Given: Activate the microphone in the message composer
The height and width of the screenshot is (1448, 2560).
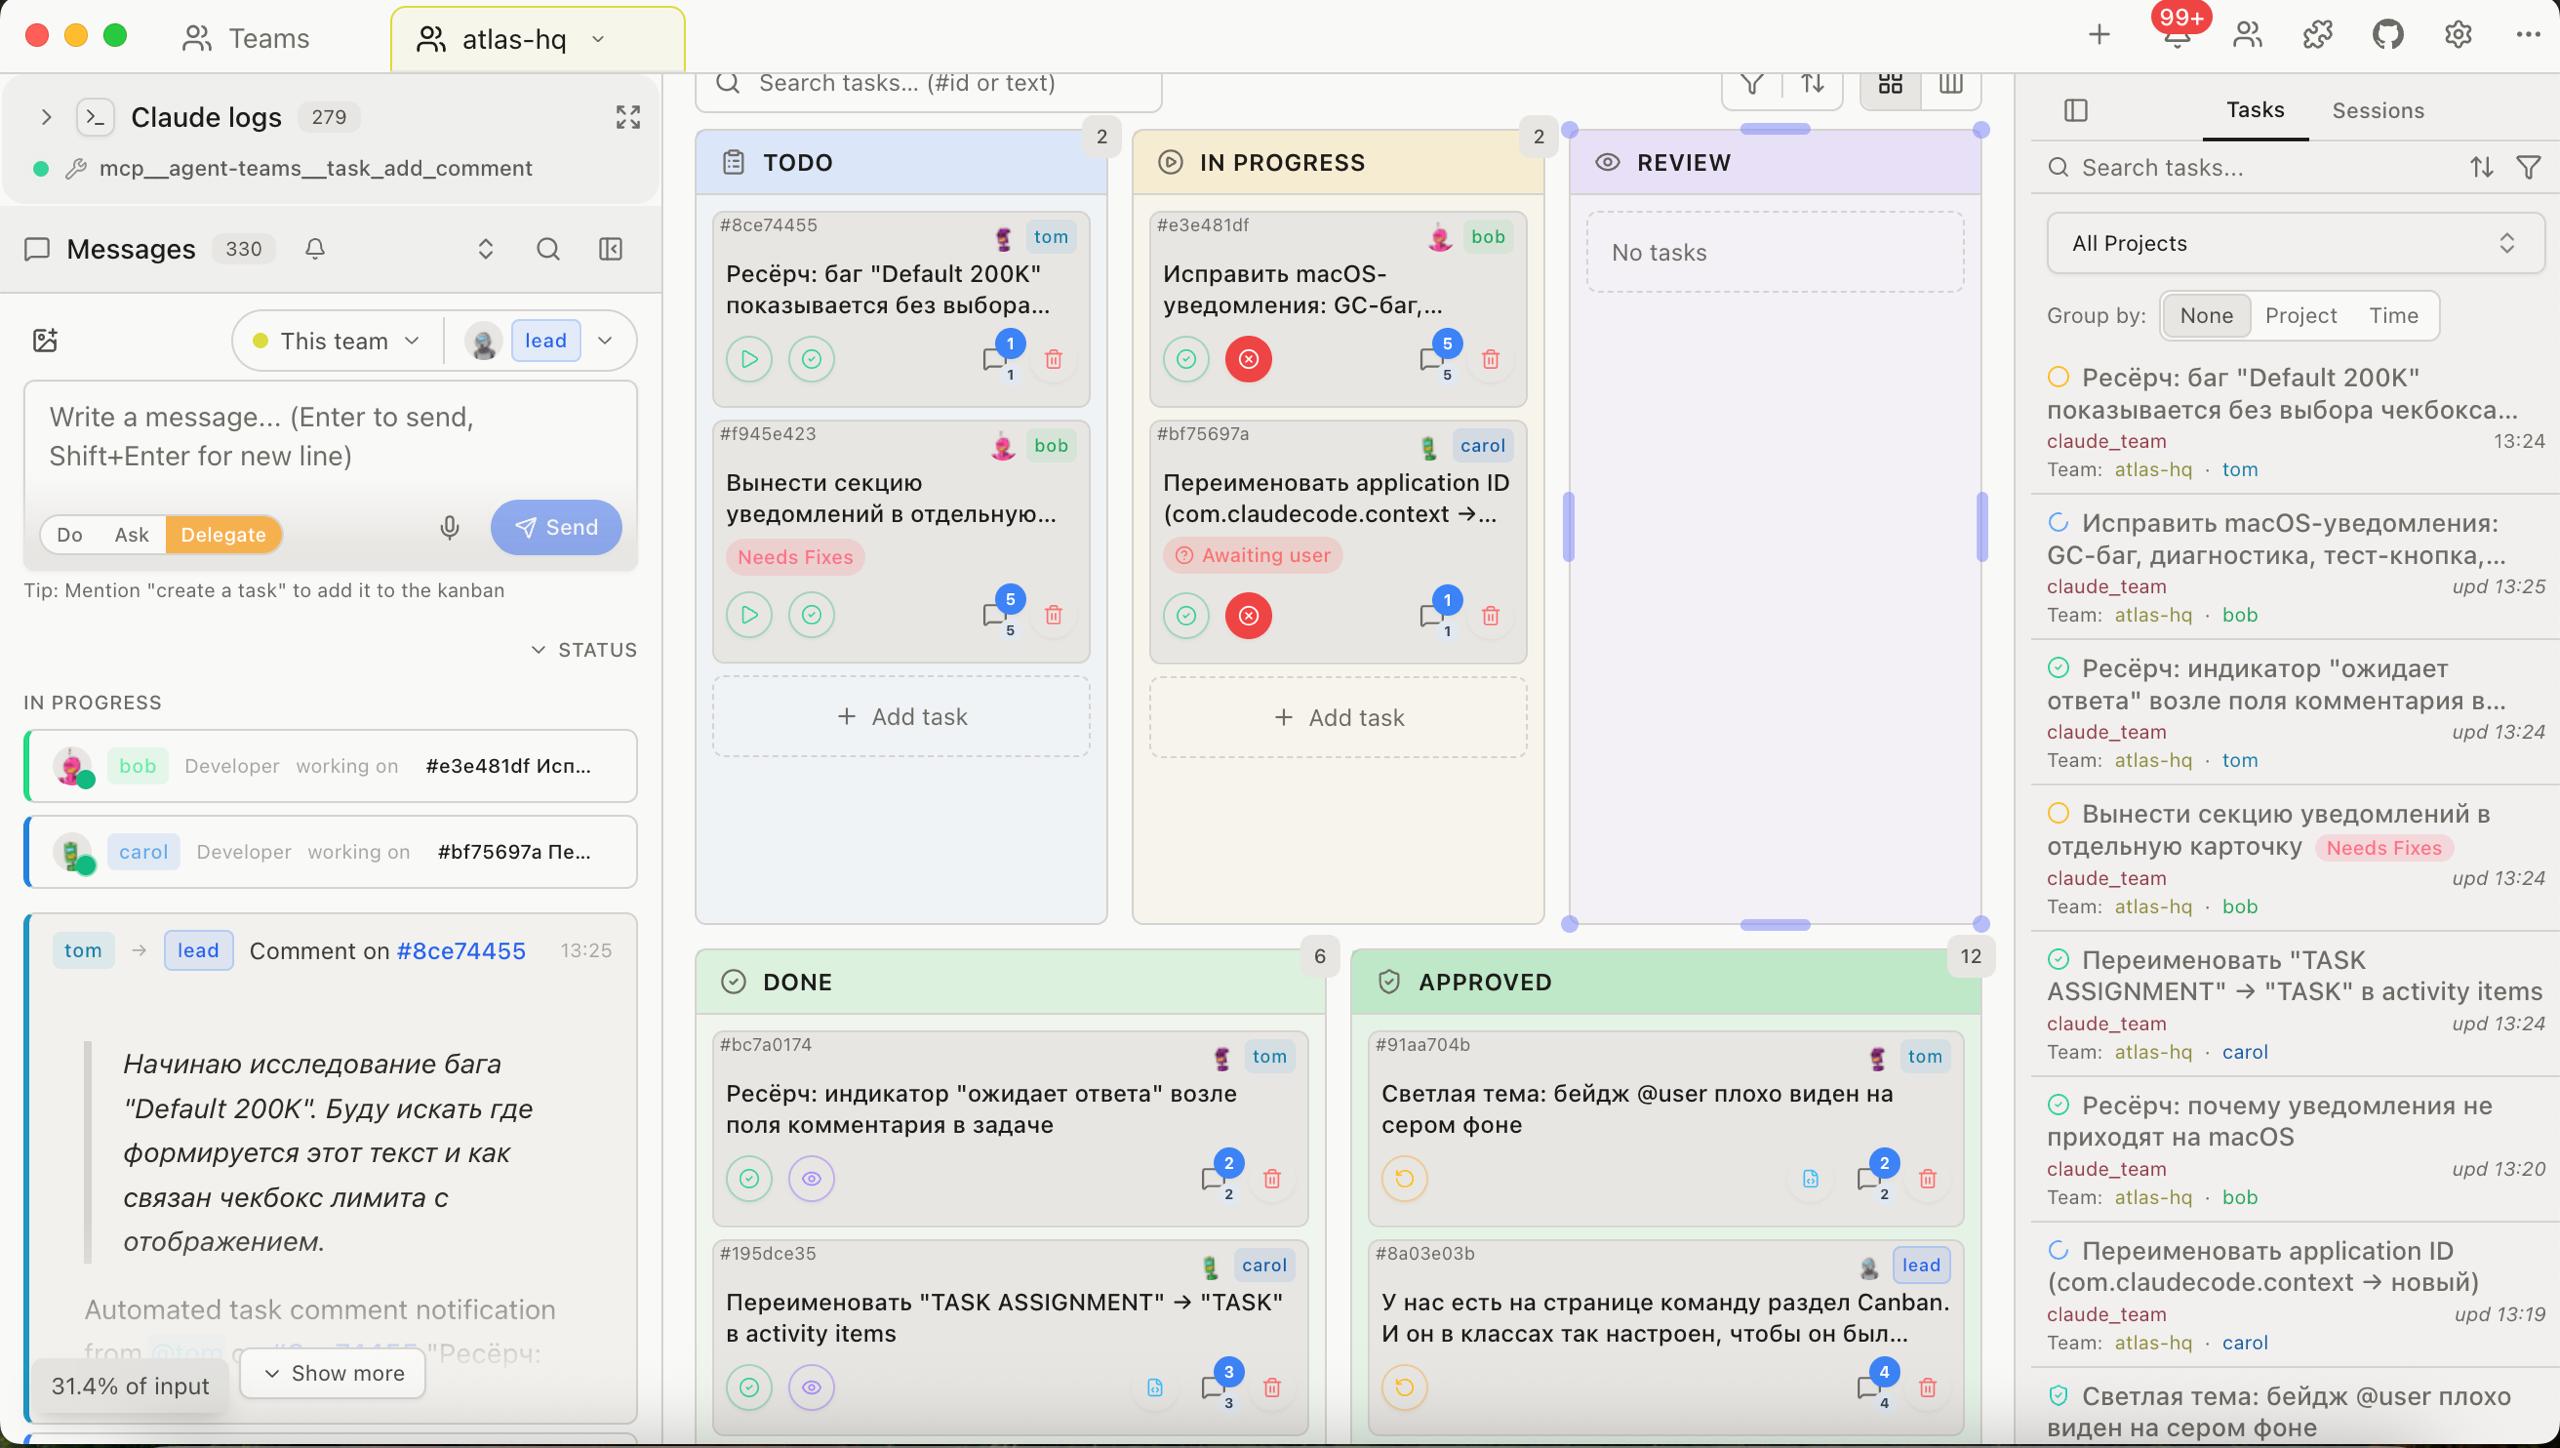Looking at the screenshot, I should pyautogui.click(x=449, y=527).
